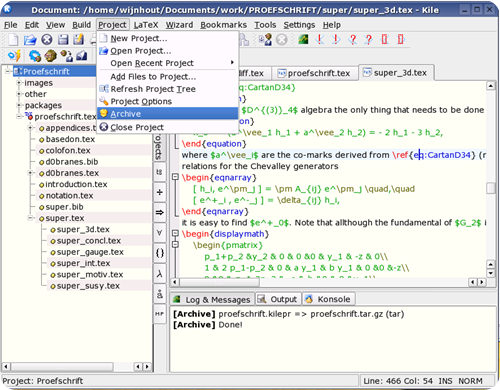Click the blue gear compile icon
This screenshot has height=390, width=500.
[35, 56]
